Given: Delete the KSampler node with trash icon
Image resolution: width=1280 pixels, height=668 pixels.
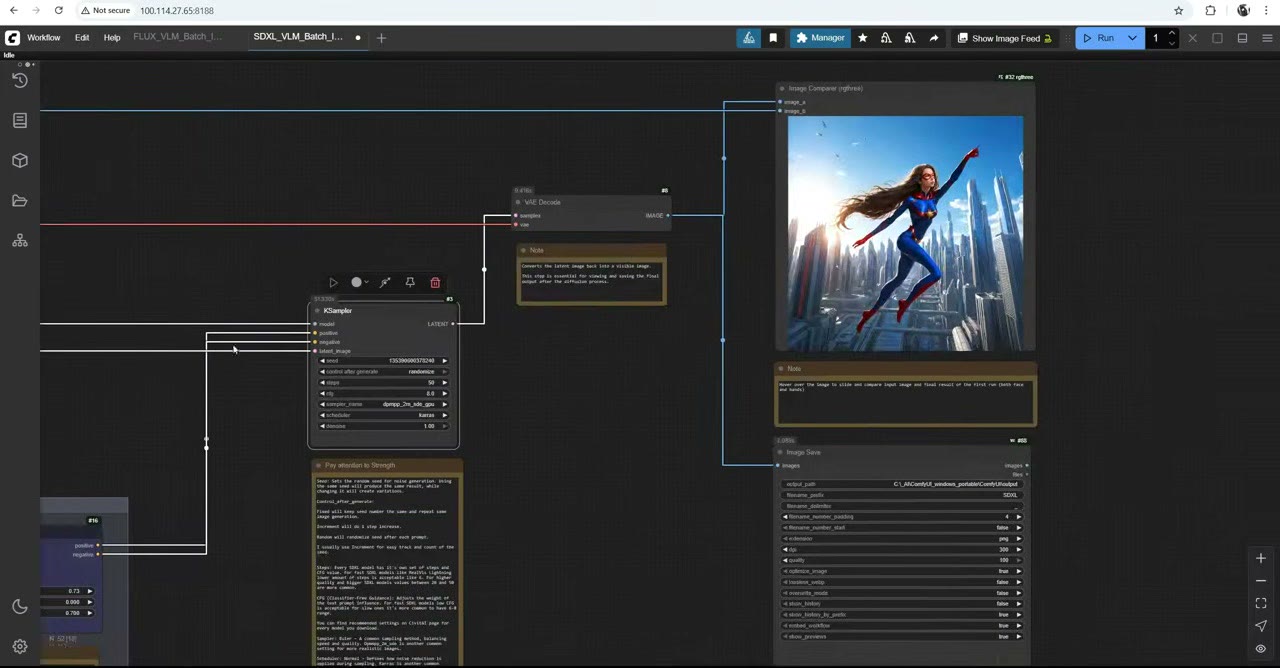Looking at the screenshot, I should coord(435,283).
